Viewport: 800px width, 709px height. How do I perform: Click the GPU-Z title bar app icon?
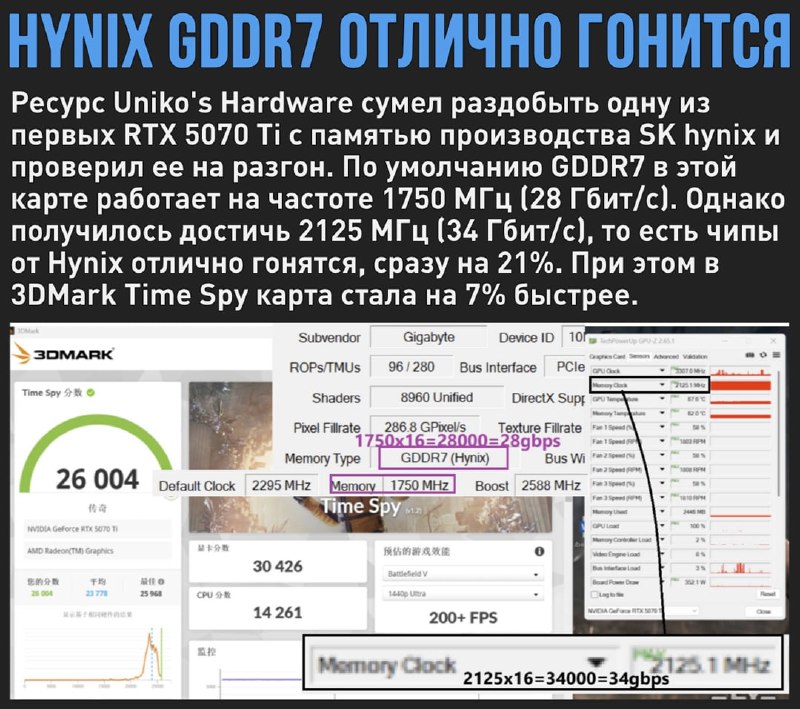592,341
